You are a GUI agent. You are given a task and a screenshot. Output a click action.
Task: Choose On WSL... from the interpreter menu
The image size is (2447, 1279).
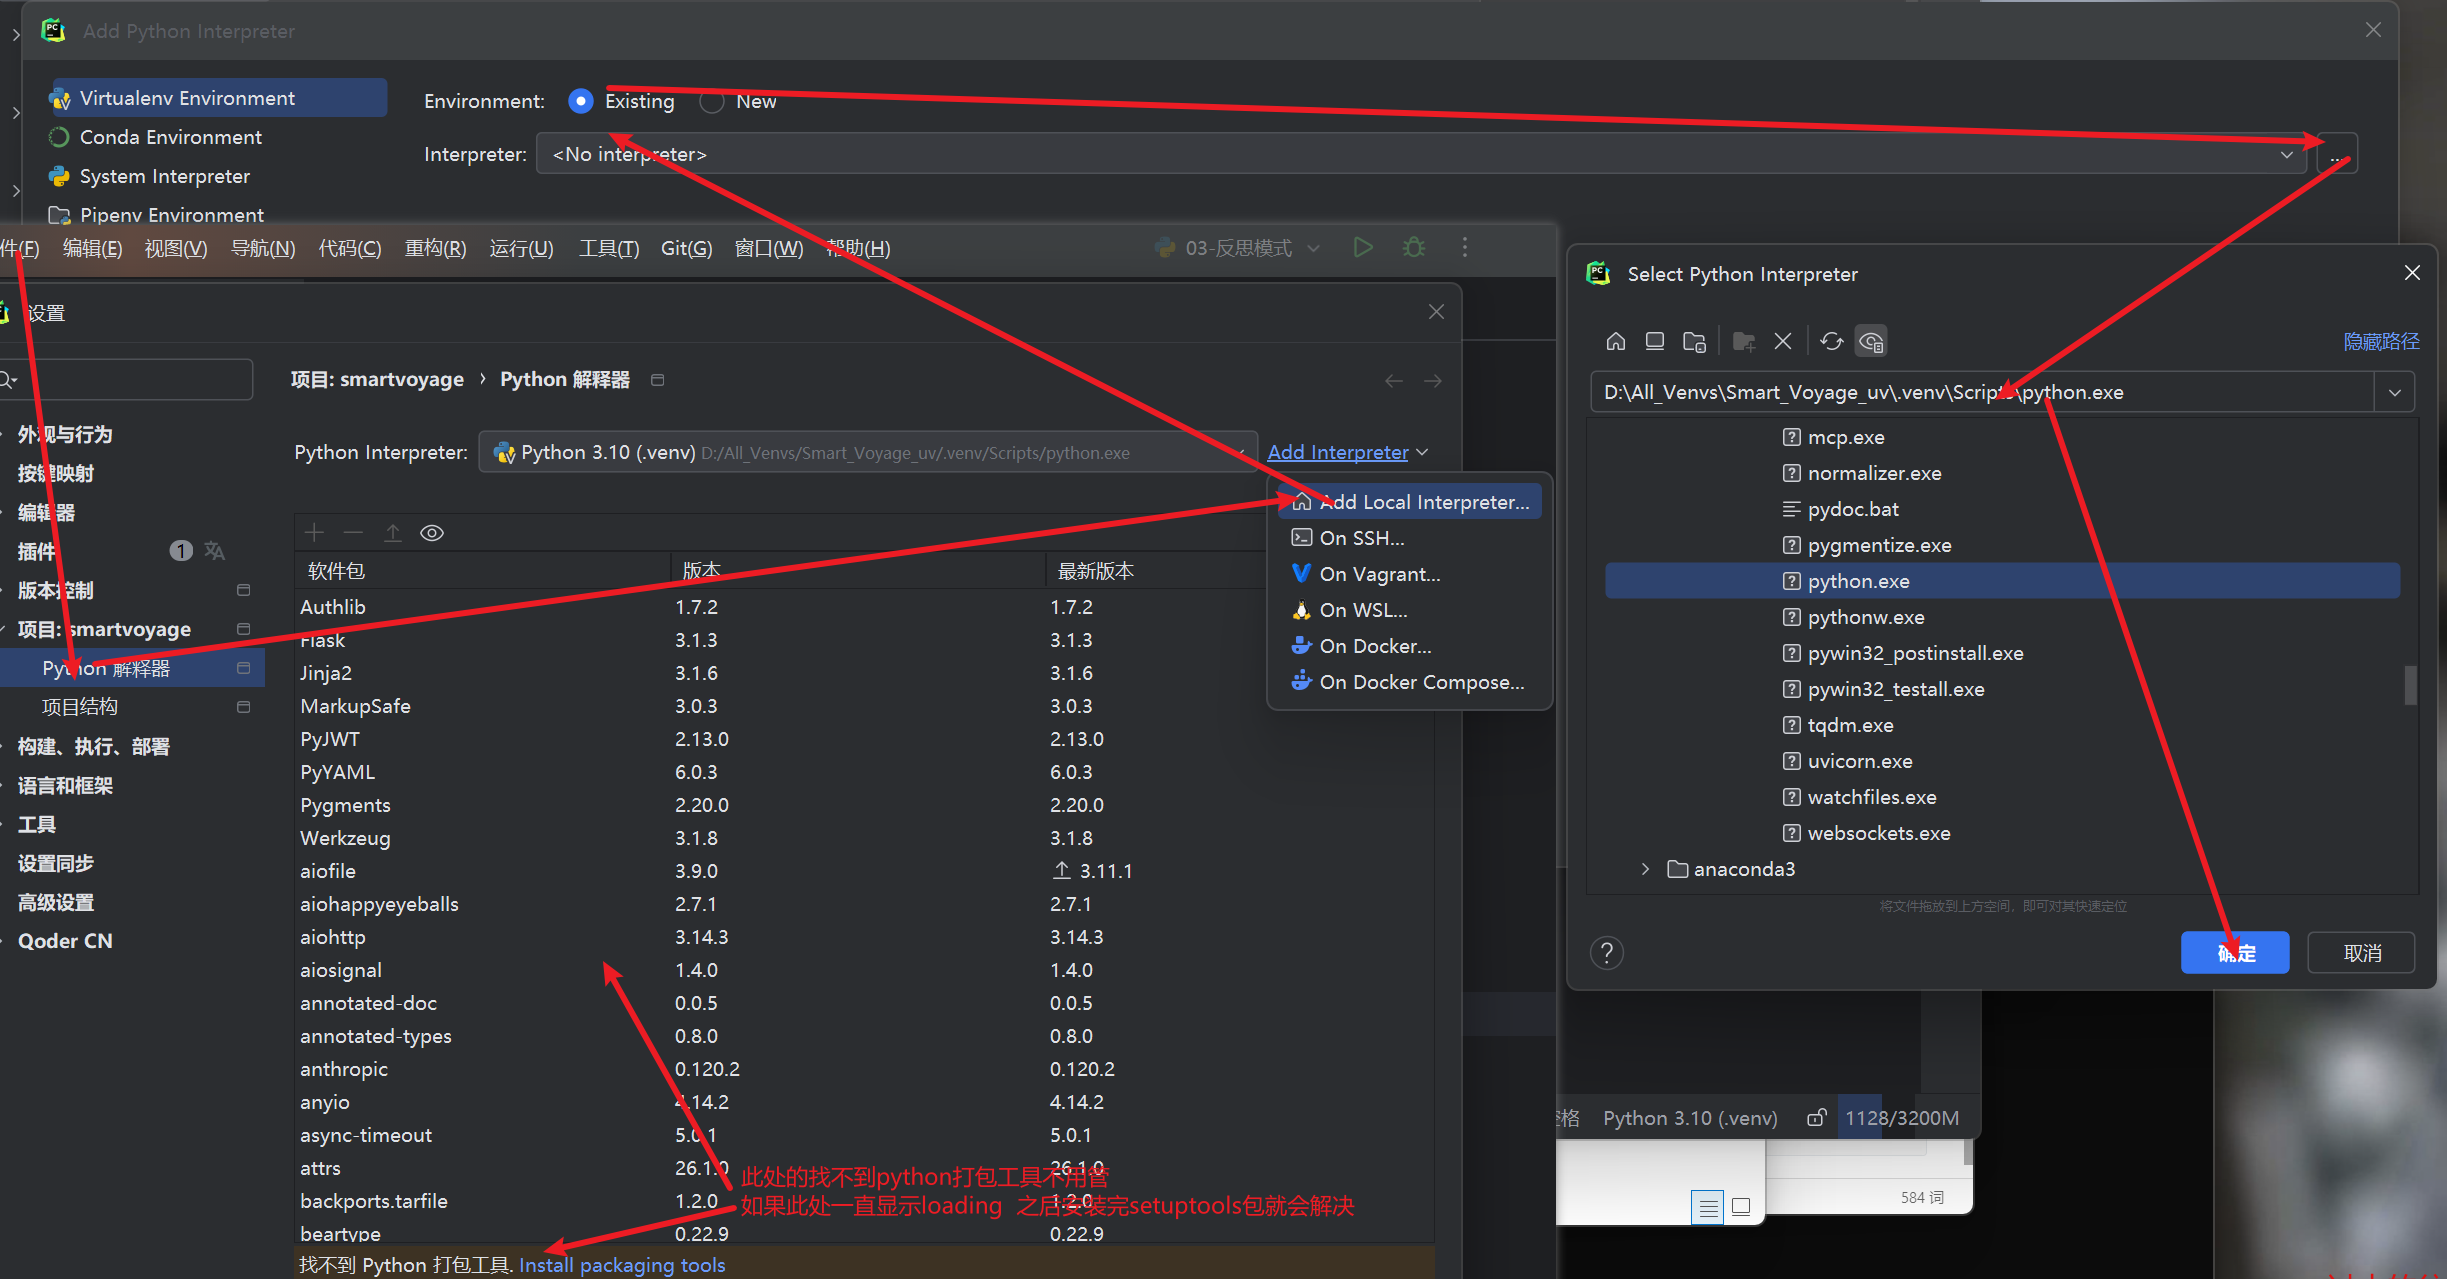pyautogui.click(x=1409, y=610)
